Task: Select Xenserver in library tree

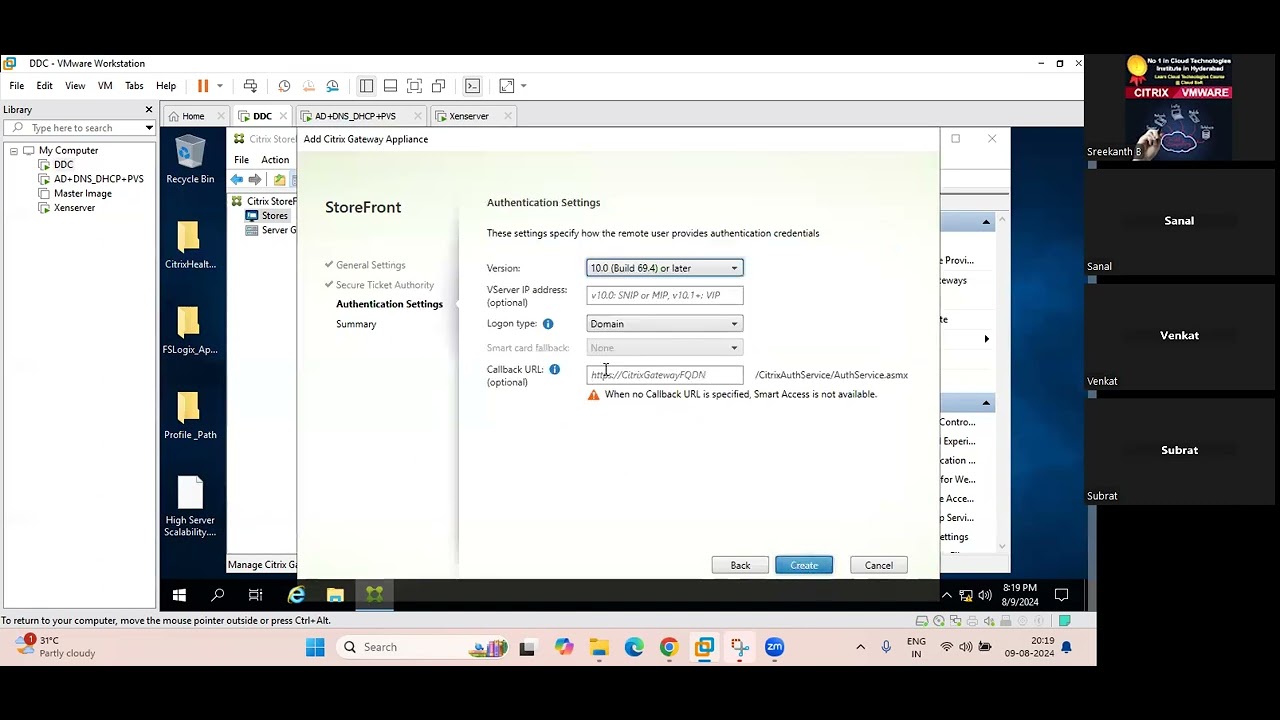Action: 74,208
